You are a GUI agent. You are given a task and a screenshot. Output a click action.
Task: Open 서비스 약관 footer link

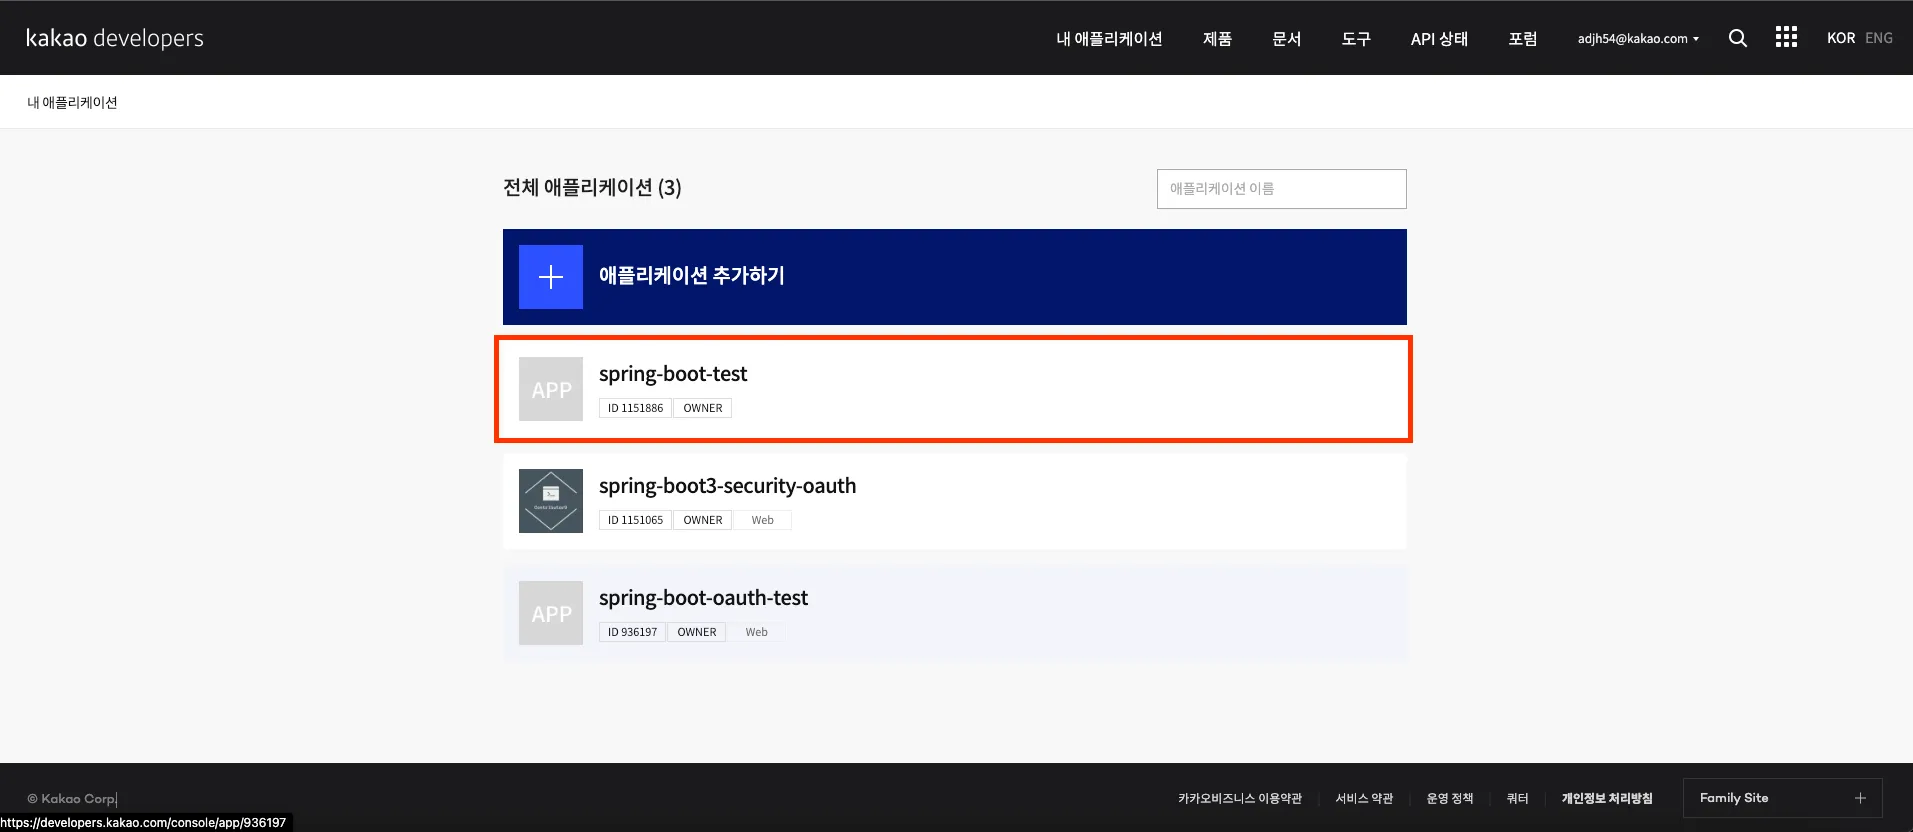[1364, 798]
